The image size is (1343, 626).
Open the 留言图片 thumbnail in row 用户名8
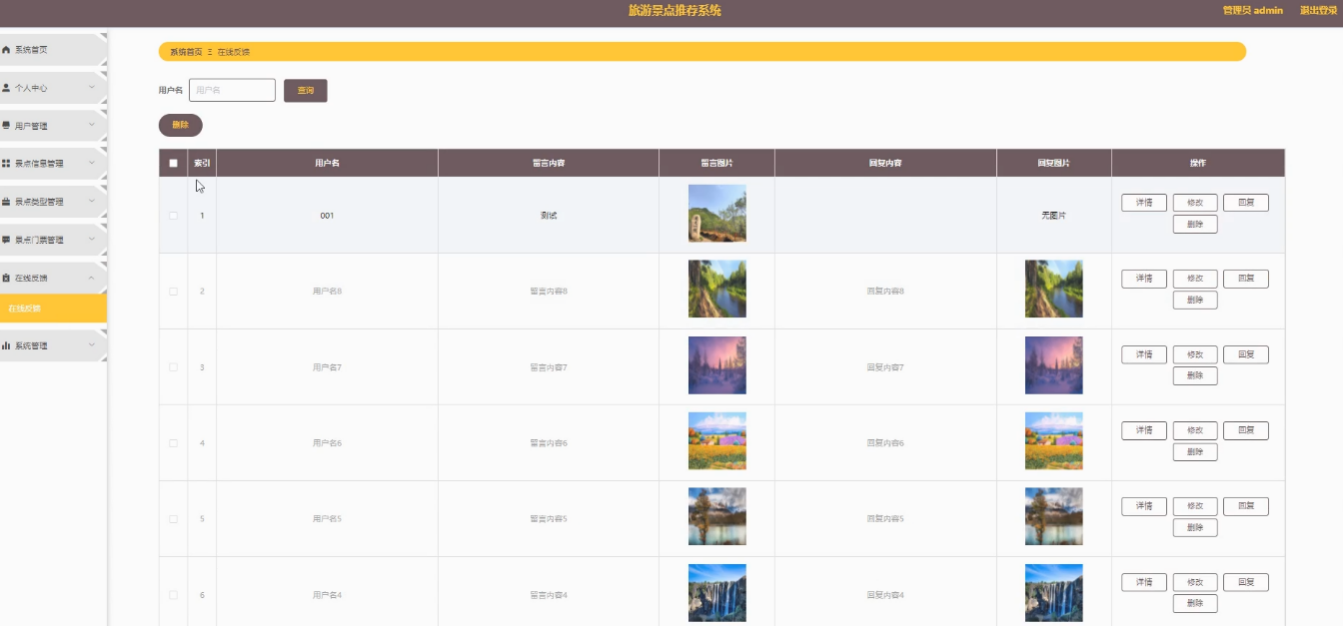tap(717, 289)
